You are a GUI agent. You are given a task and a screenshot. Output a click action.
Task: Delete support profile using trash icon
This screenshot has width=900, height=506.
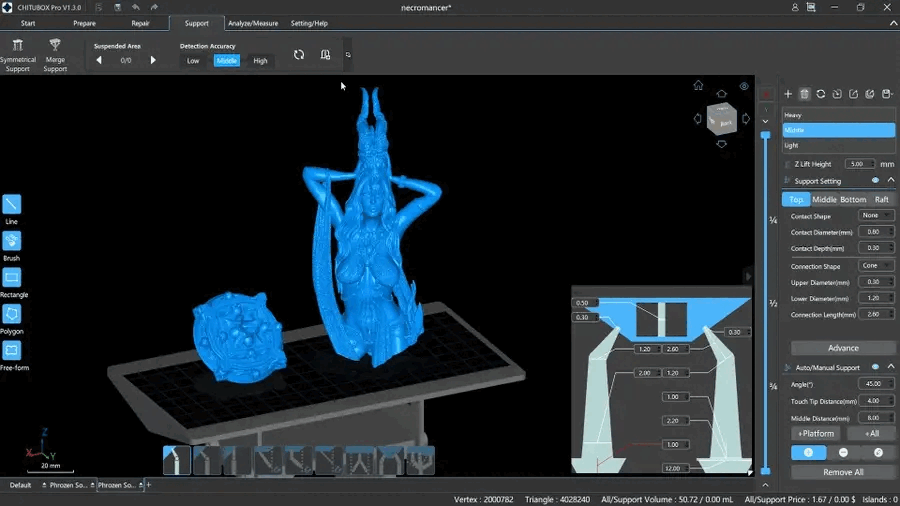tap(804, 94)
